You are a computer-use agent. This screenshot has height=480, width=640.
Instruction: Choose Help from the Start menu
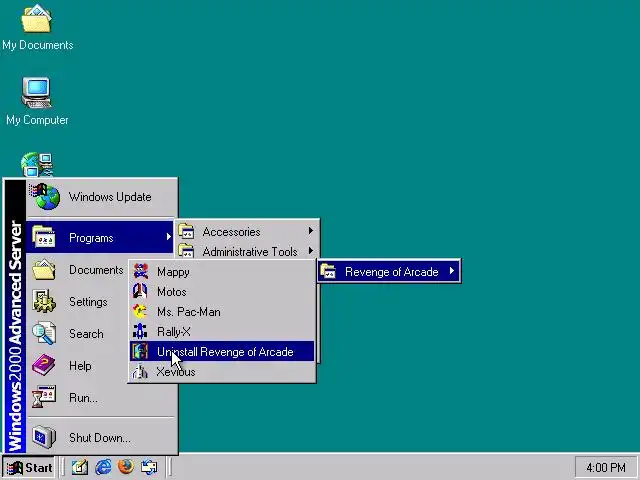tap(77, 365)
